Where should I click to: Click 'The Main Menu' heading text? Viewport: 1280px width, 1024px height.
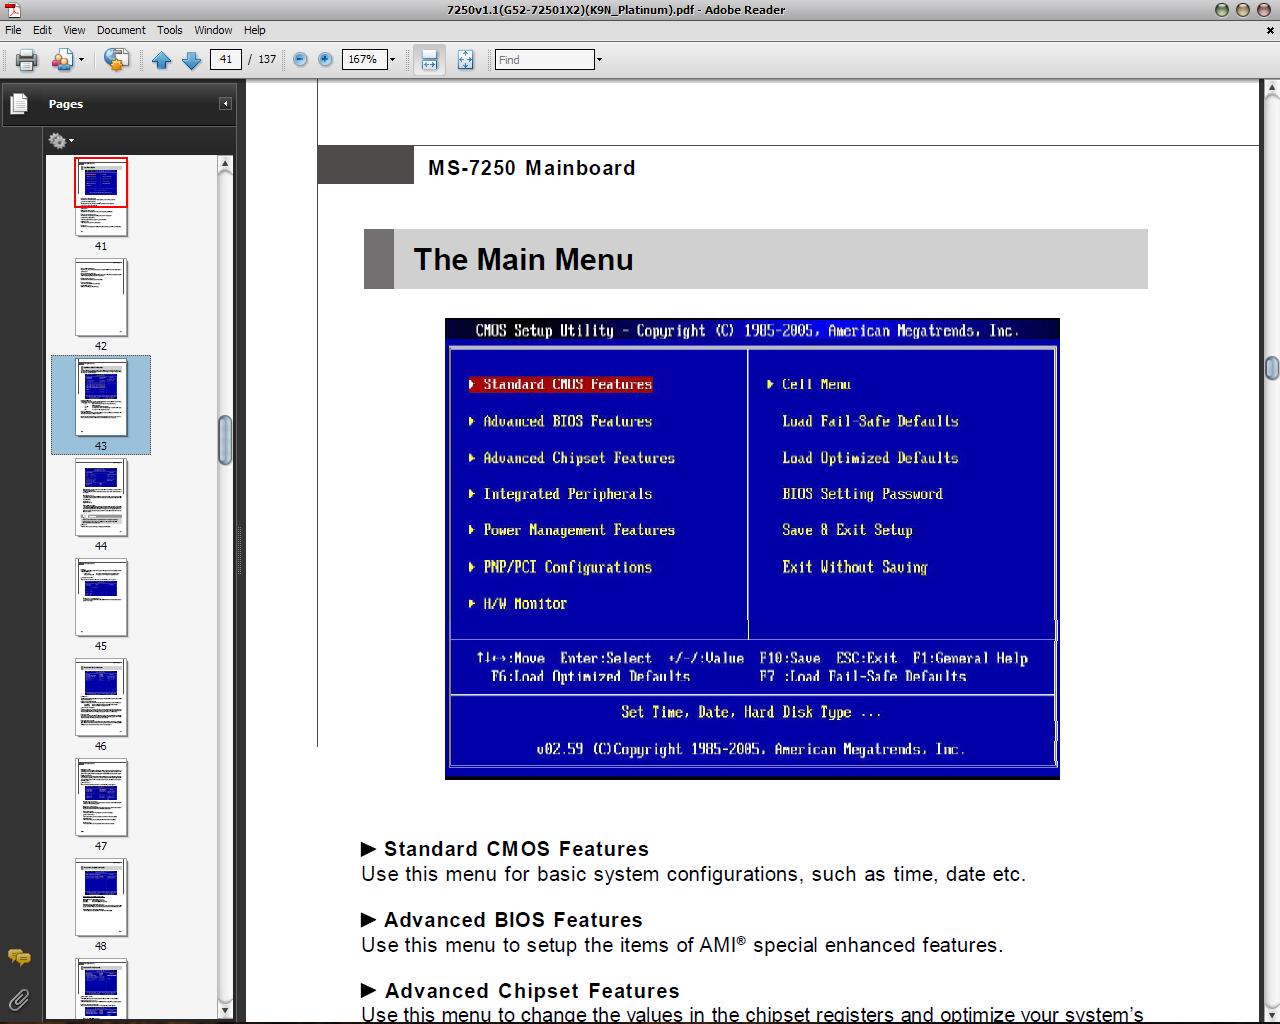pos(523,260)
